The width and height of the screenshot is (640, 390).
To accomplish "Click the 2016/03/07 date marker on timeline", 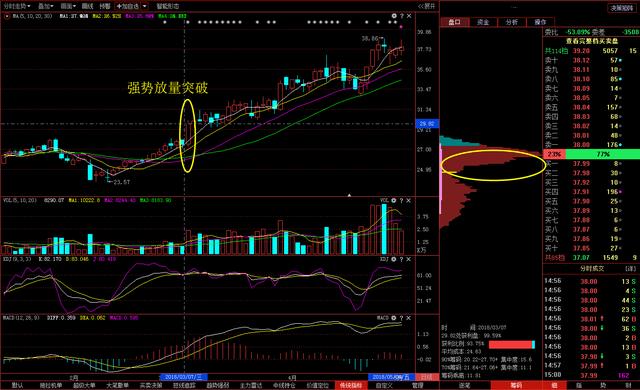I will pyautogui.click(x=184, y=377).
